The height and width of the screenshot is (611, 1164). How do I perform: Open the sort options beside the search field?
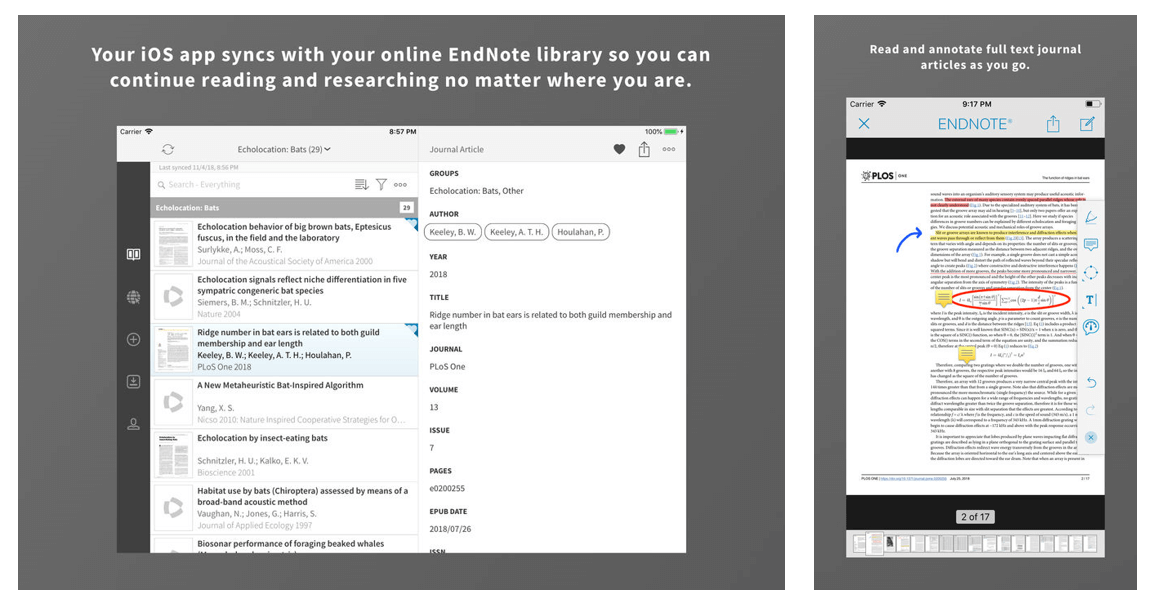point(362,184)
